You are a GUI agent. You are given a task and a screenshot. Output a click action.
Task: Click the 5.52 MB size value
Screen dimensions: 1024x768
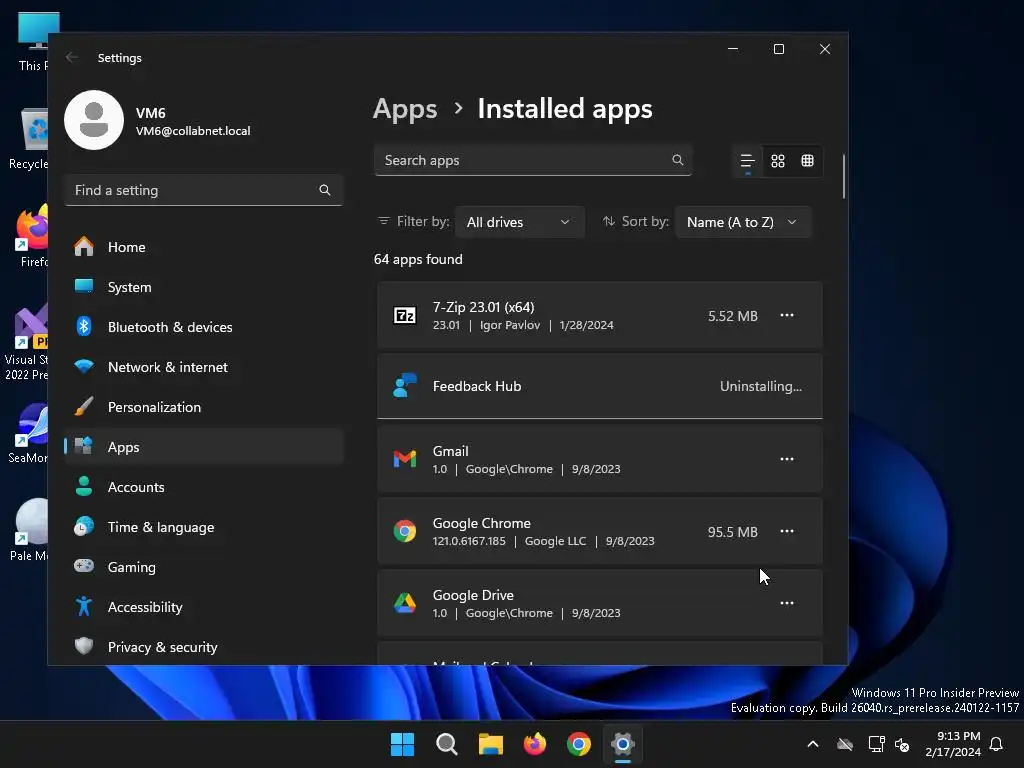[733, 316]
